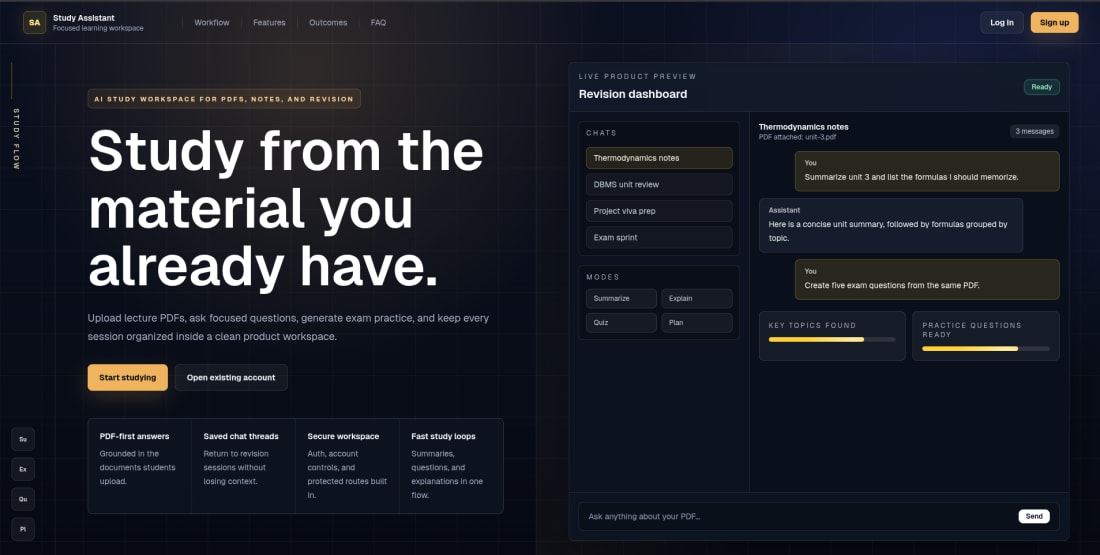
Task: Click the Key Topics Found progress bar
Action: click(832, 340)
